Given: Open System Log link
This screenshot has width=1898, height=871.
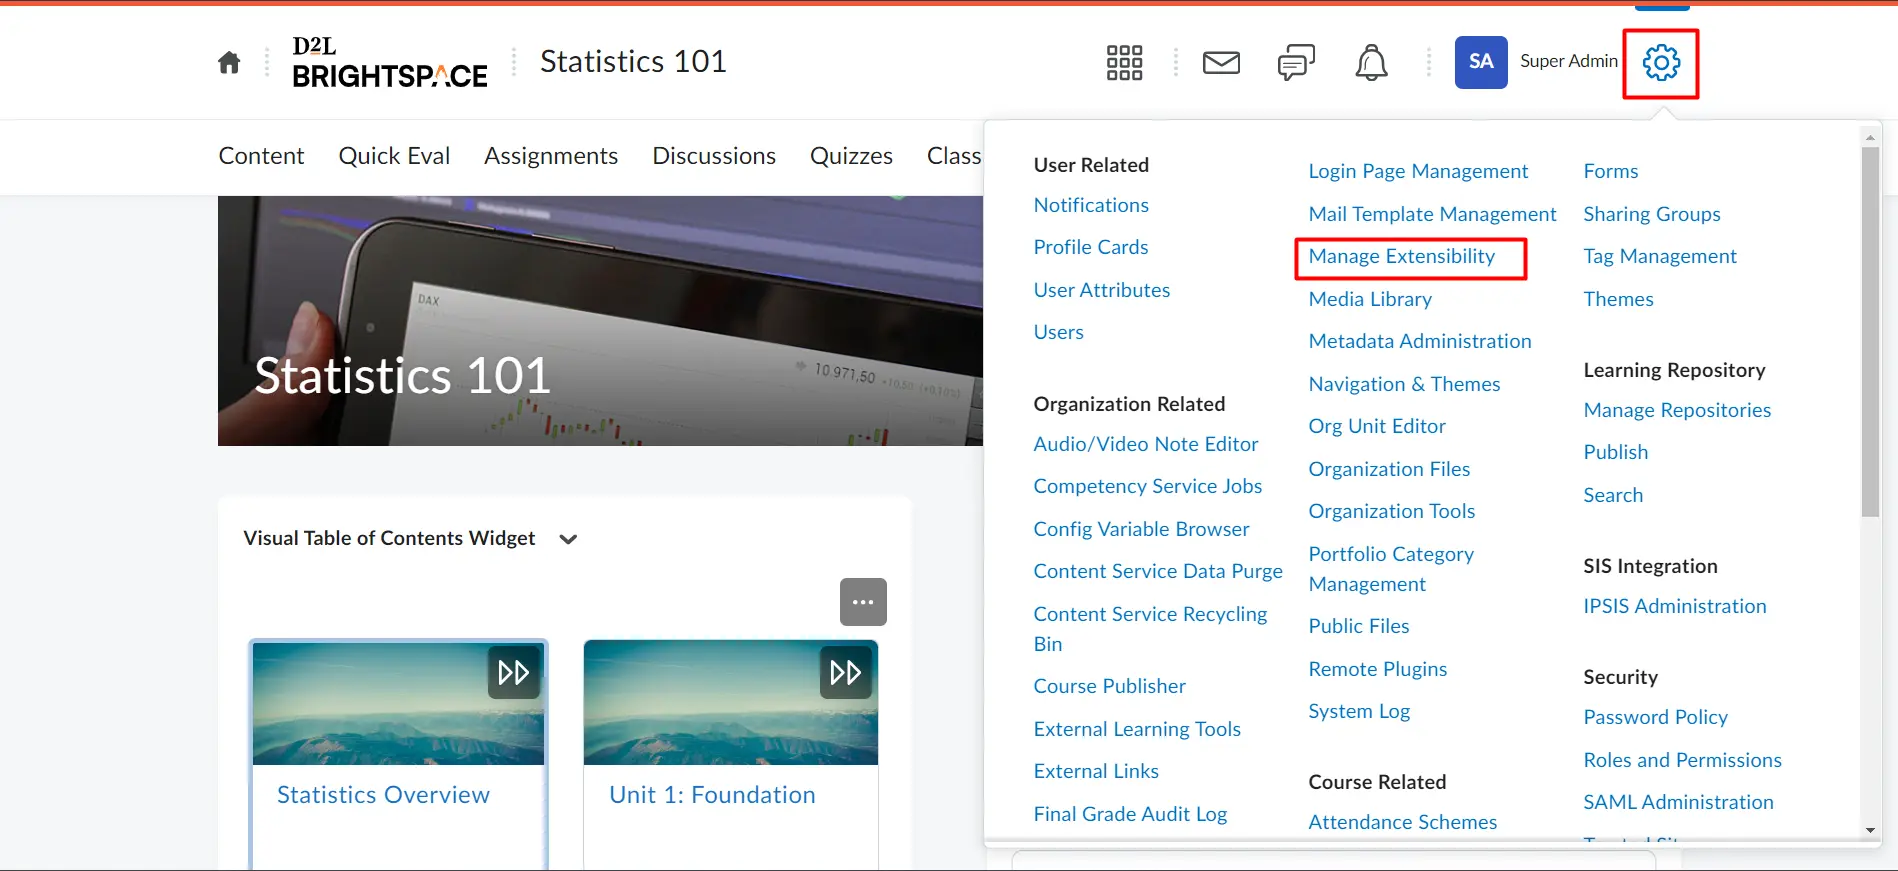Looking at the screenshot, I should (1359, 711).
